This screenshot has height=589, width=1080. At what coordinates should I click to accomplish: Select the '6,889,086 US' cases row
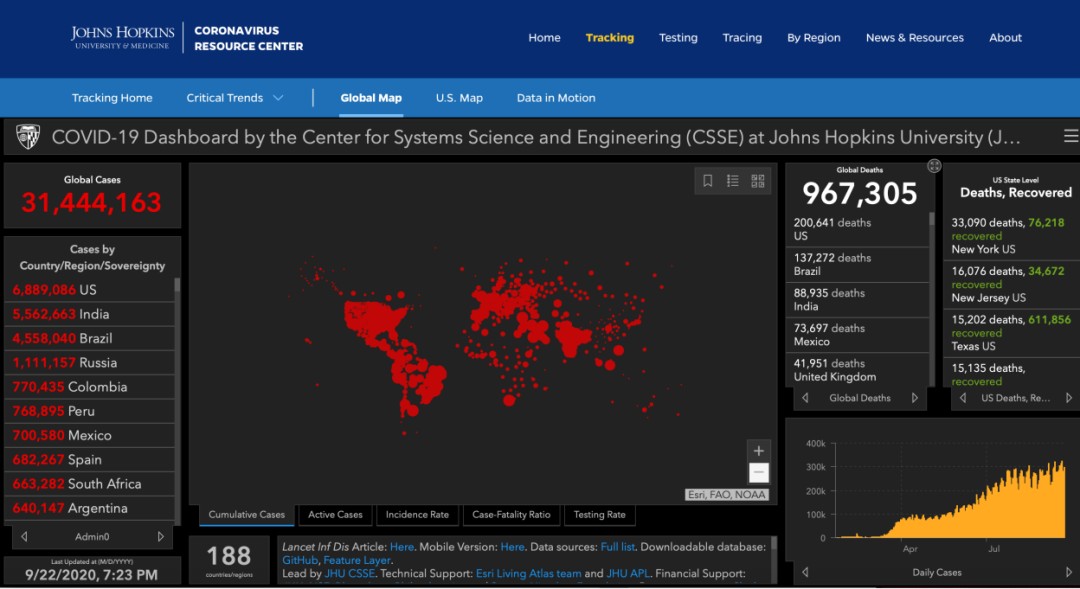90,290
